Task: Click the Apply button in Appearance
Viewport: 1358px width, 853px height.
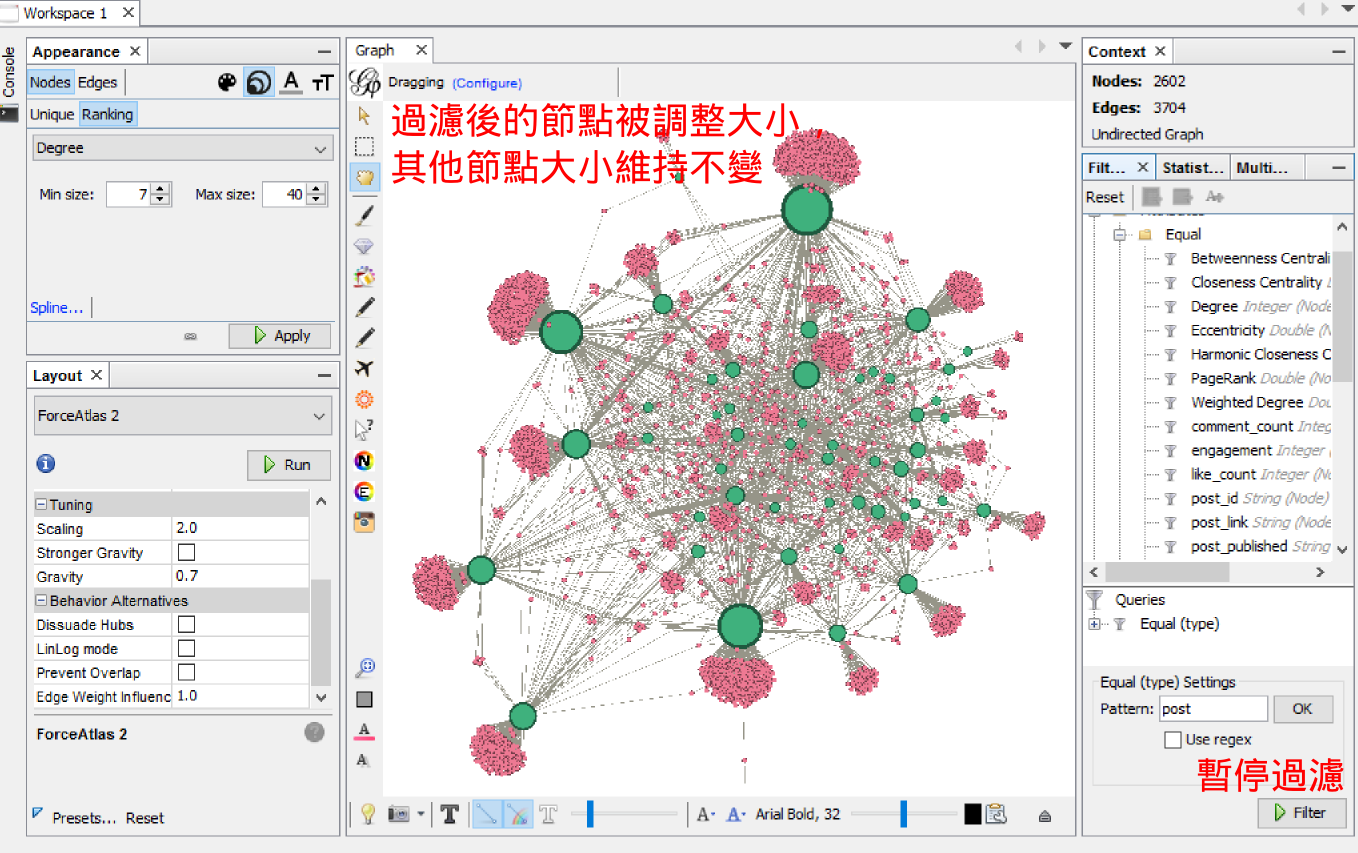Action: (280, 336)
